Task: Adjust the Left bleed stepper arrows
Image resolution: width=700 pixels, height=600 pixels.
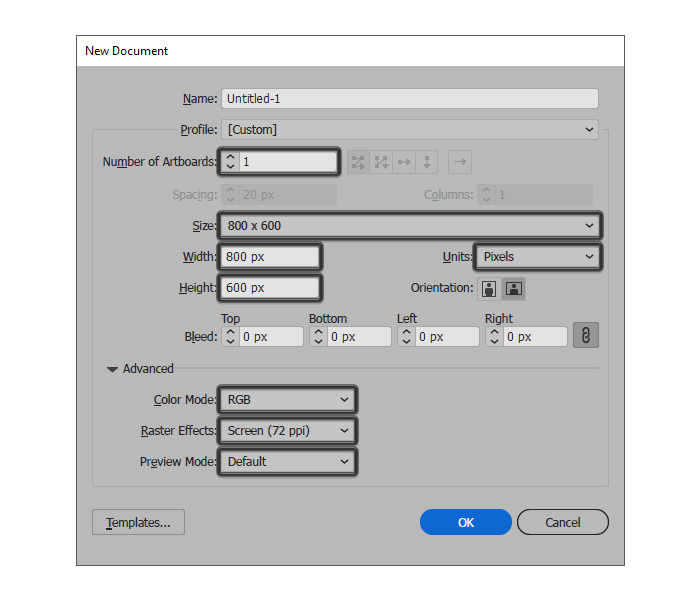Action: (406, 337)
